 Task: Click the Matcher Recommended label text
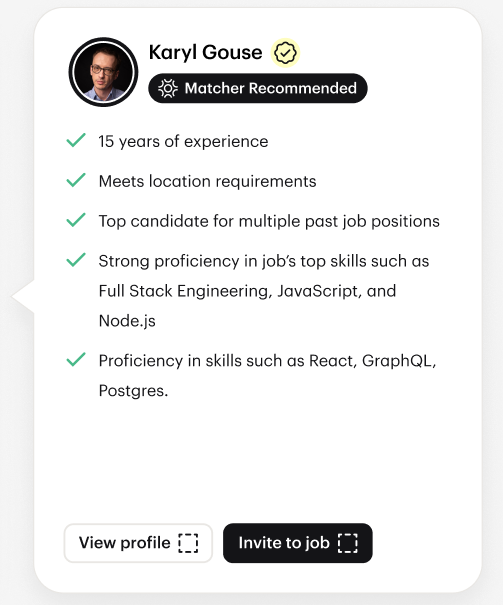pos(270,88)
